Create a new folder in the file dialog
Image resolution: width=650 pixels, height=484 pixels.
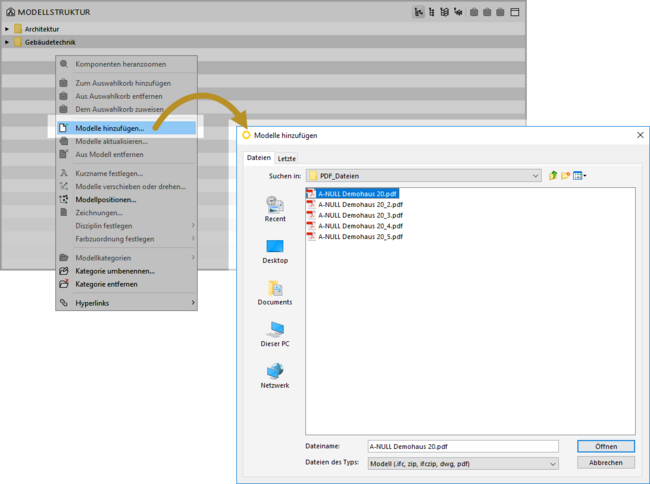pos(565,176)
